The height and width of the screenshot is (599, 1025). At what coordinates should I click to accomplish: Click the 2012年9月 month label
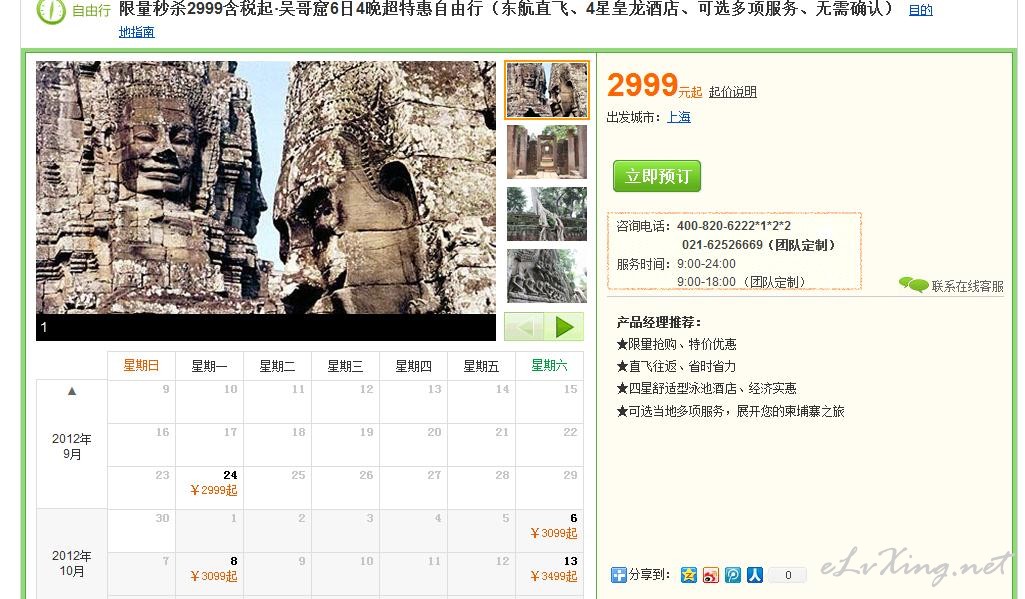[x=71, y=446]
